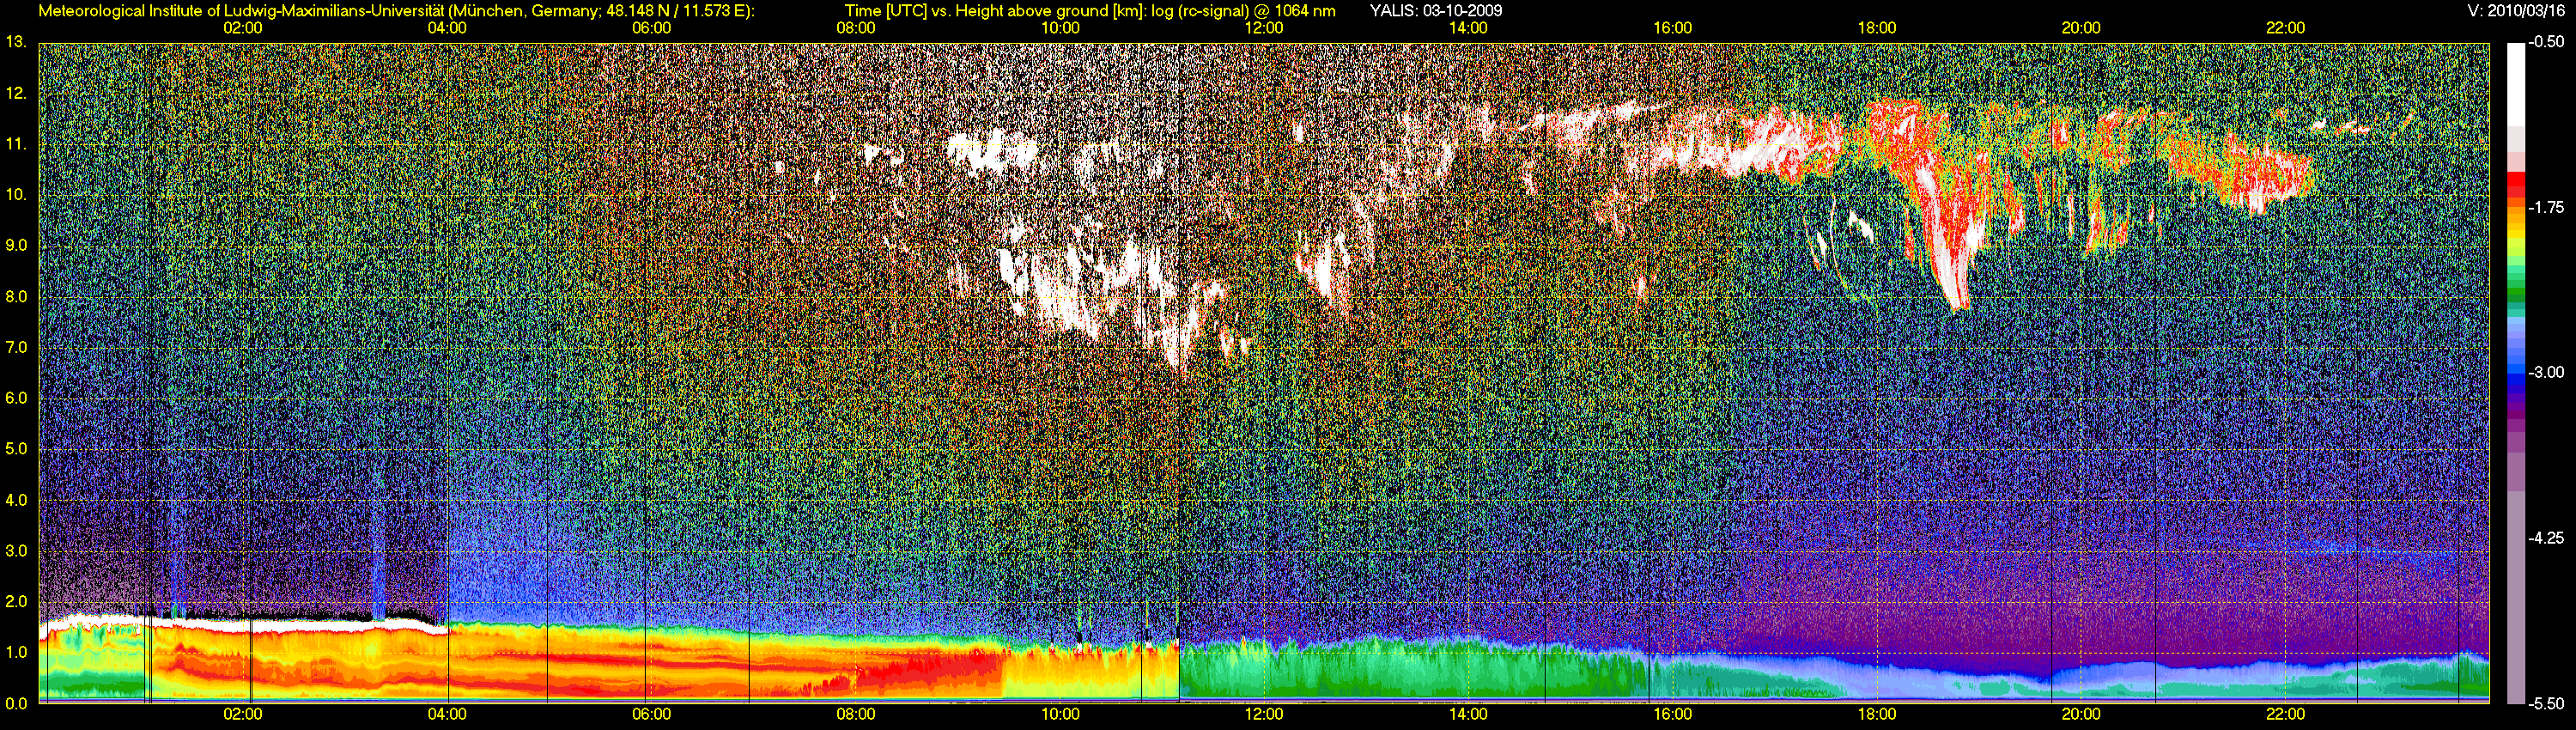Click the '20:00' label on the upper time axis
2576x730 pixels.
[x=2081, y=28]
